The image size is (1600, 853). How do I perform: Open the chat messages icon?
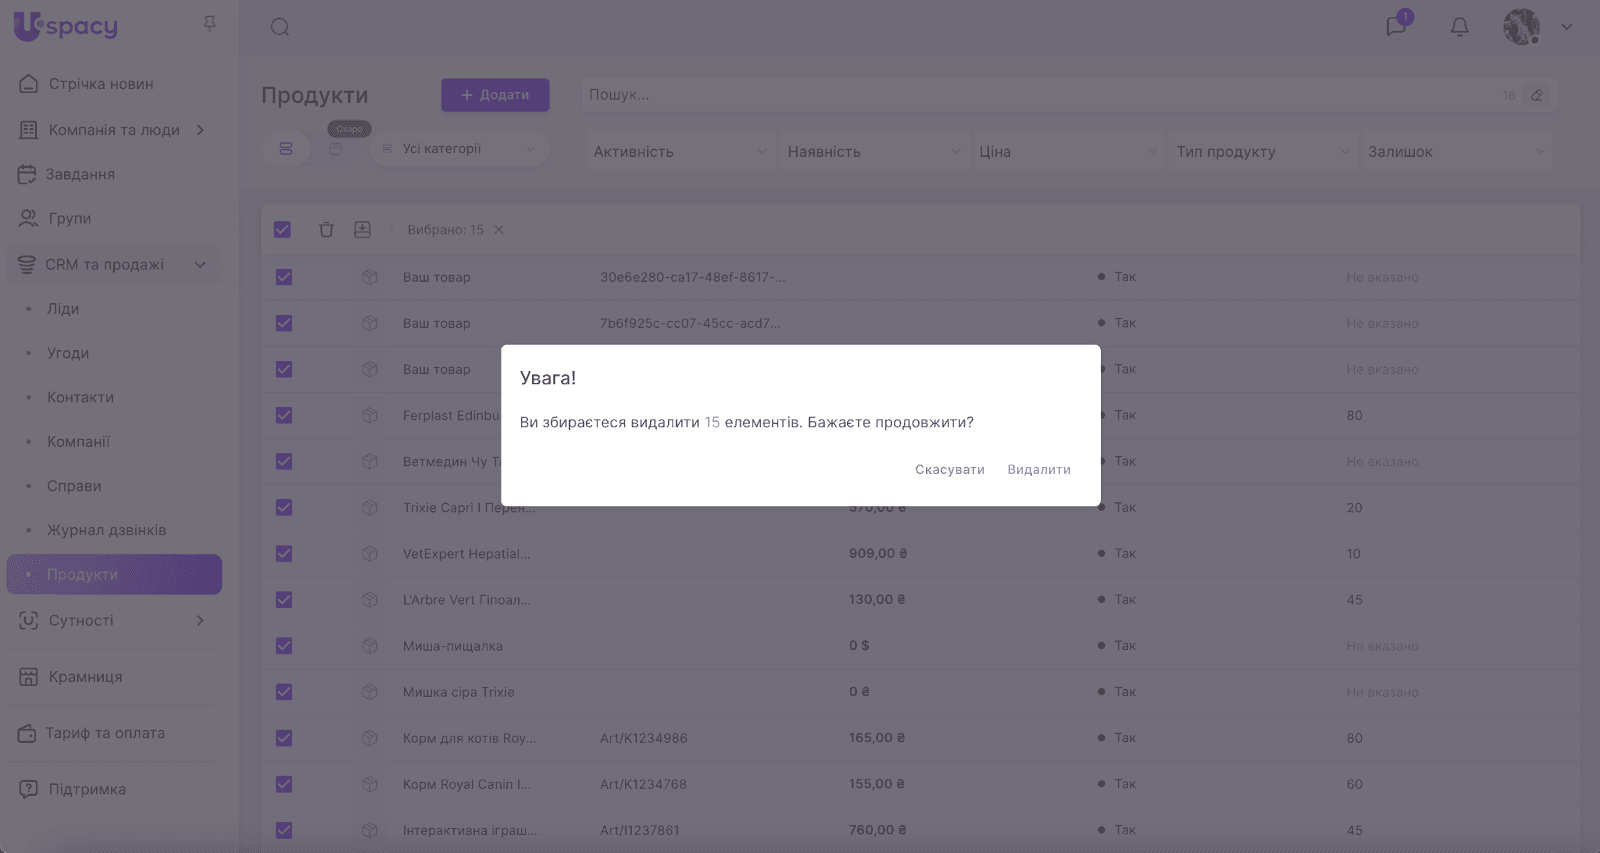1396,27
